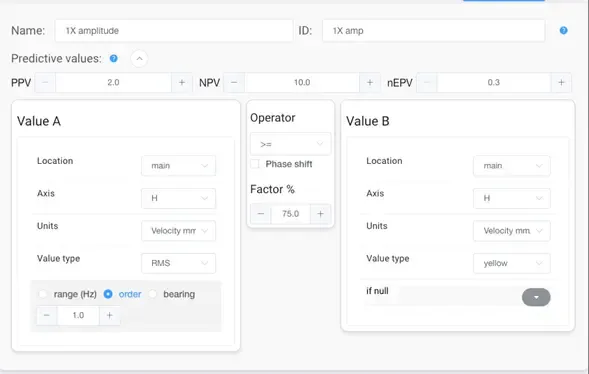Click the help icon next to the ID field
The width and height of the screenshot is (589, 374).
563,30
